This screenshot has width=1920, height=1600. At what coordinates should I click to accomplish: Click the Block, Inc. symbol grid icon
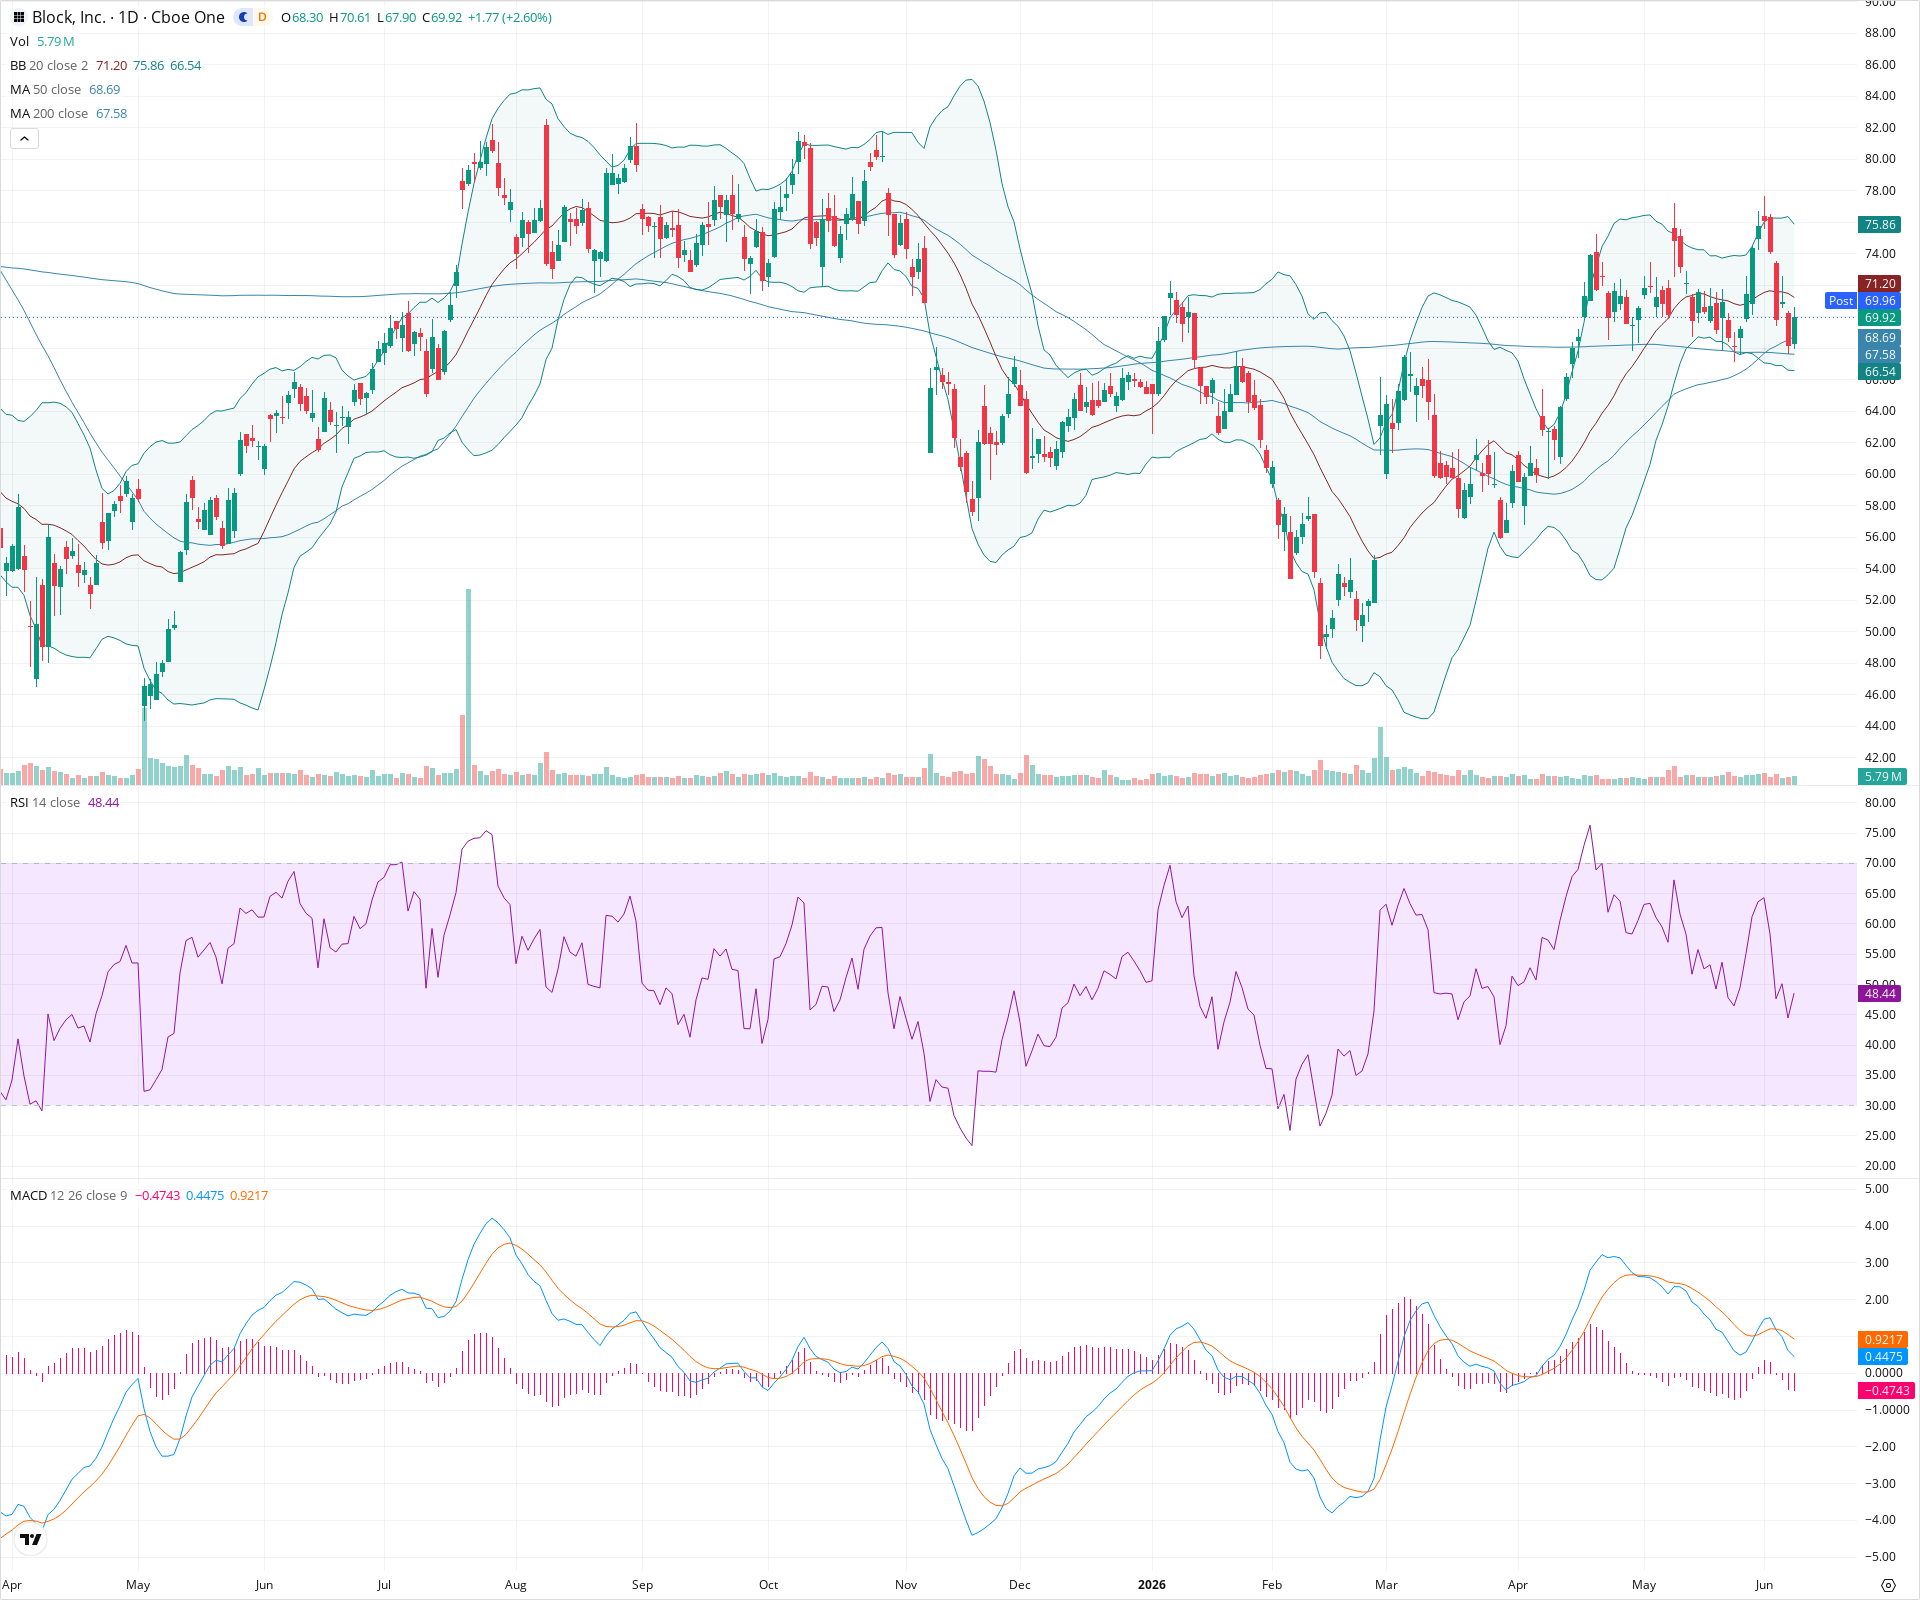click(18, 17)
